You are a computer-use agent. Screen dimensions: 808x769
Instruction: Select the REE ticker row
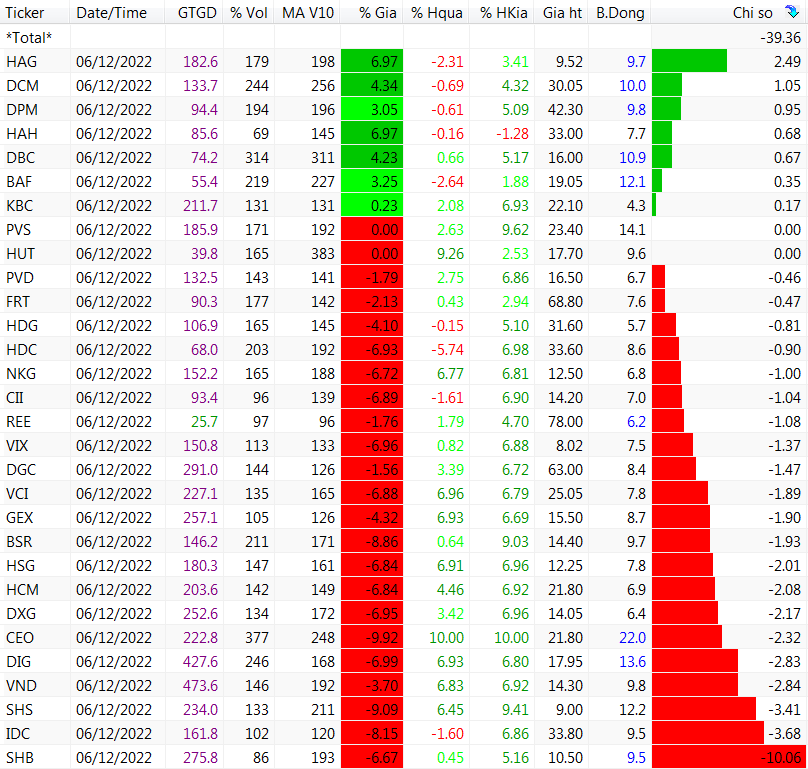click(404, 421)
